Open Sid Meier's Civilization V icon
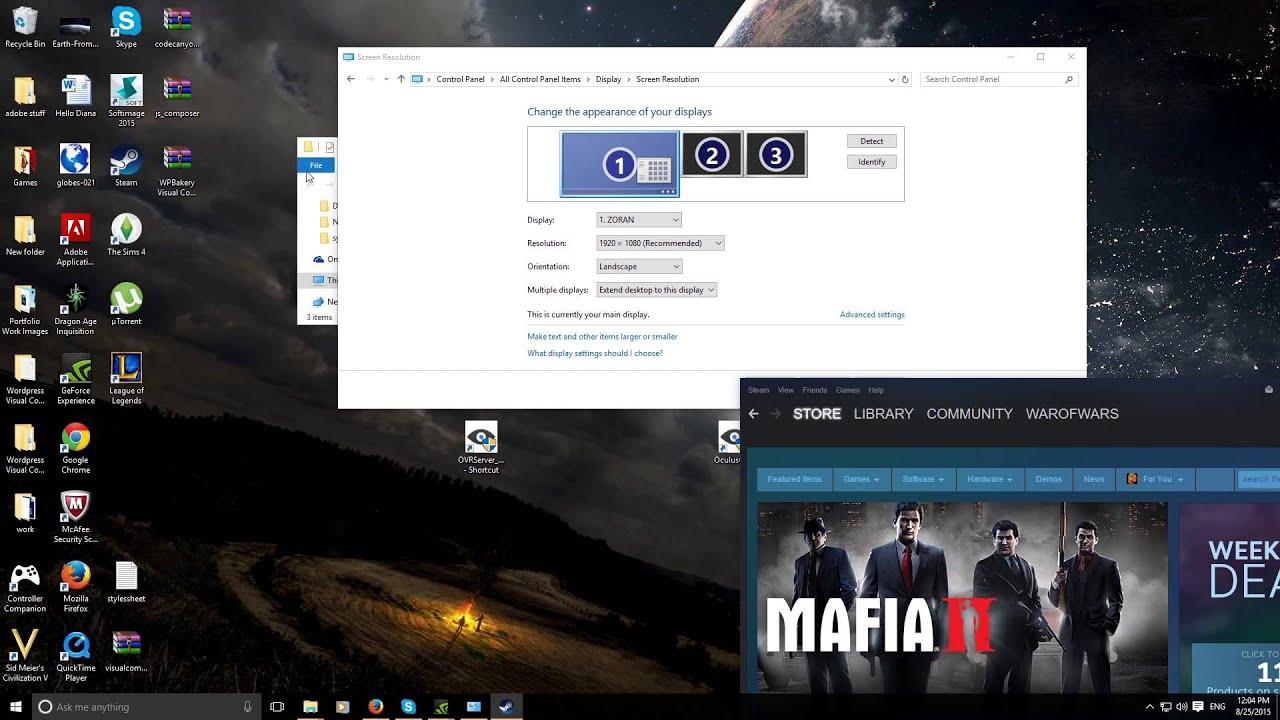 25,655
